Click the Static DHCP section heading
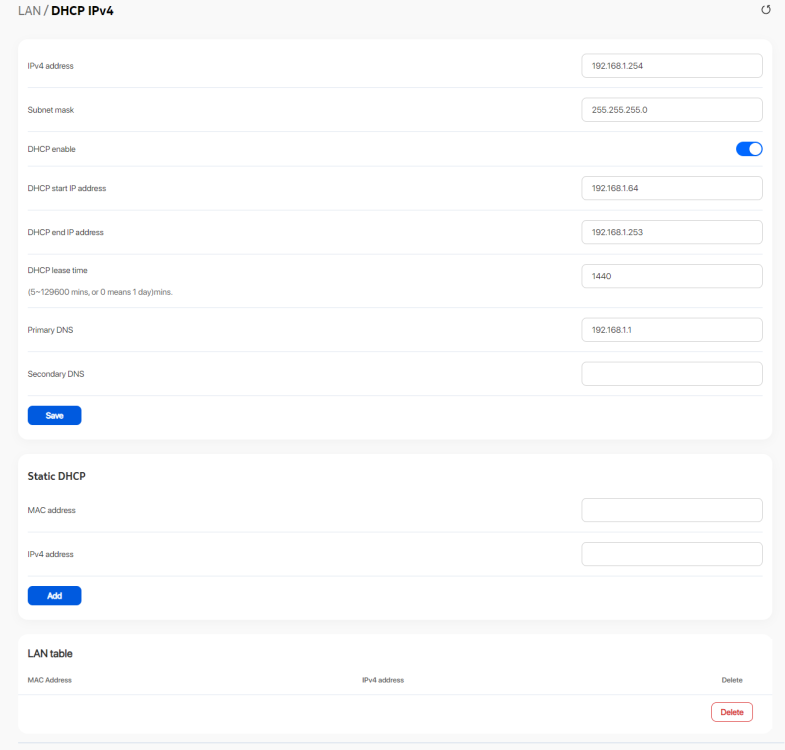This screenshot has width=785, height=750. pos(57,476)
